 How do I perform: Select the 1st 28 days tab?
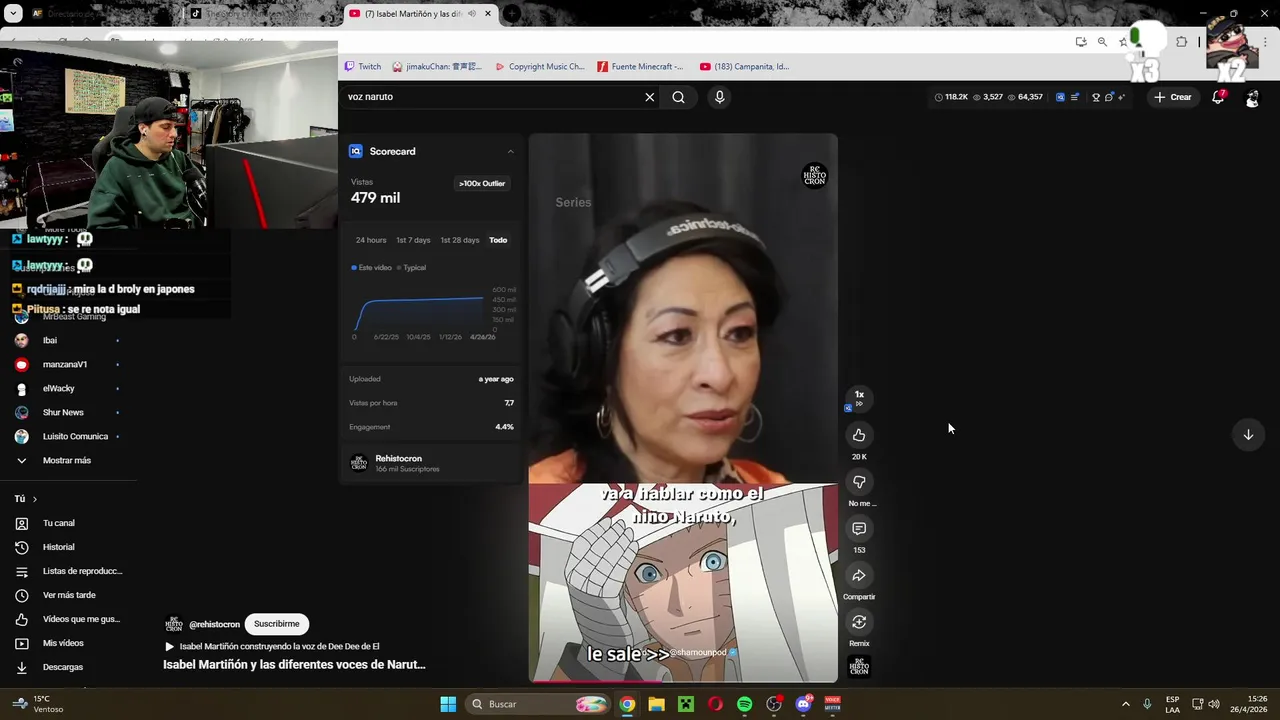click(x=460, y=240)
